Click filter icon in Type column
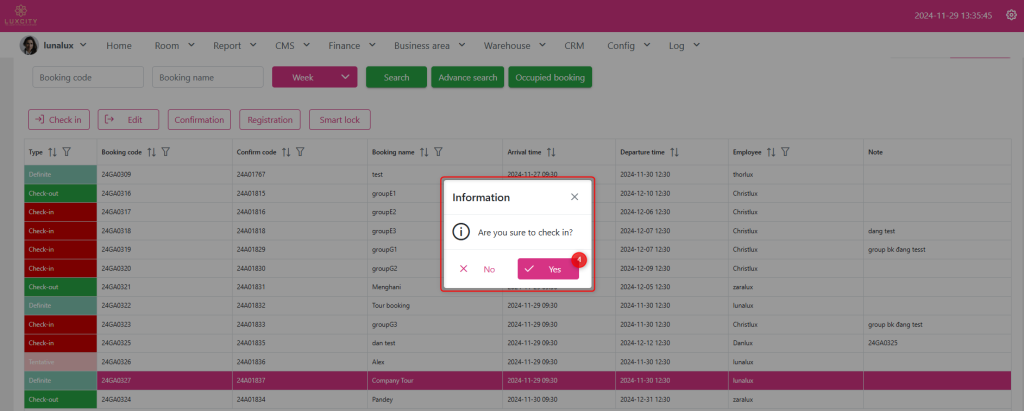This screenshot has width=1024, height=411. tap(67, 152)
